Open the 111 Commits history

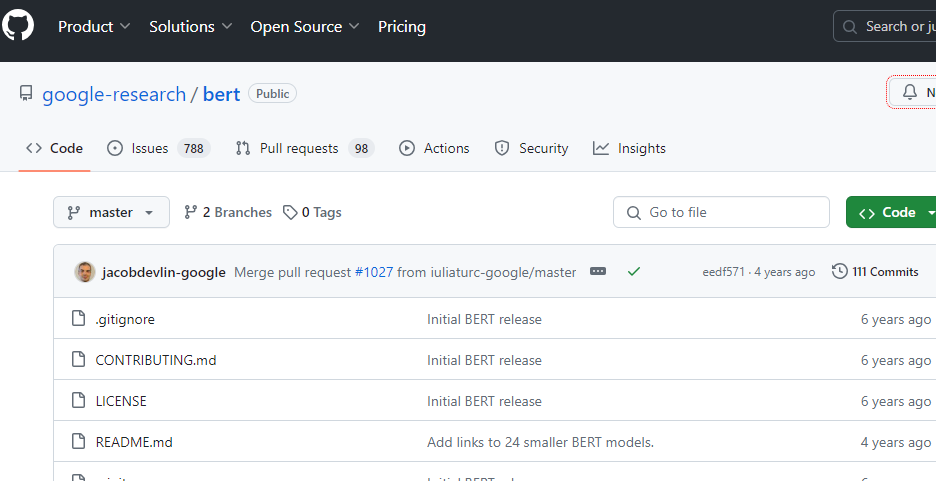click(875, 271)
